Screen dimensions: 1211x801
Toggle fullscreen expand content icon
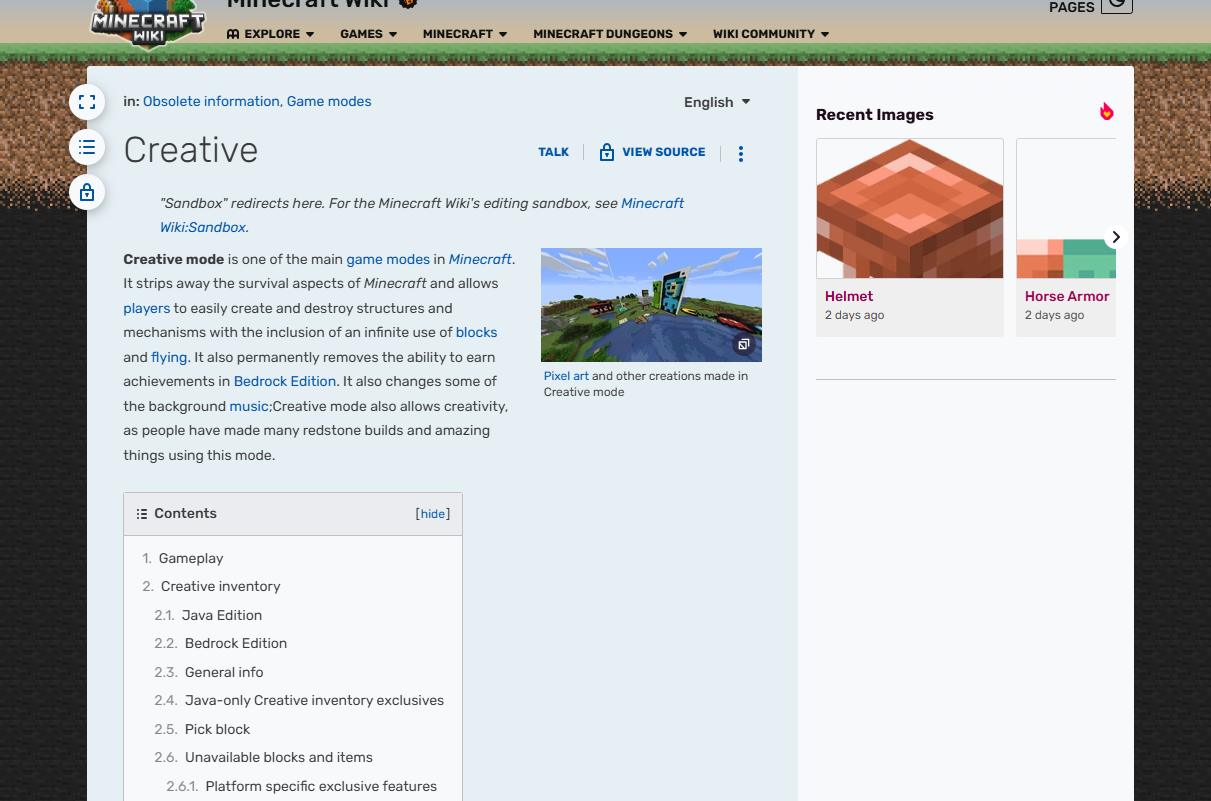87,102
